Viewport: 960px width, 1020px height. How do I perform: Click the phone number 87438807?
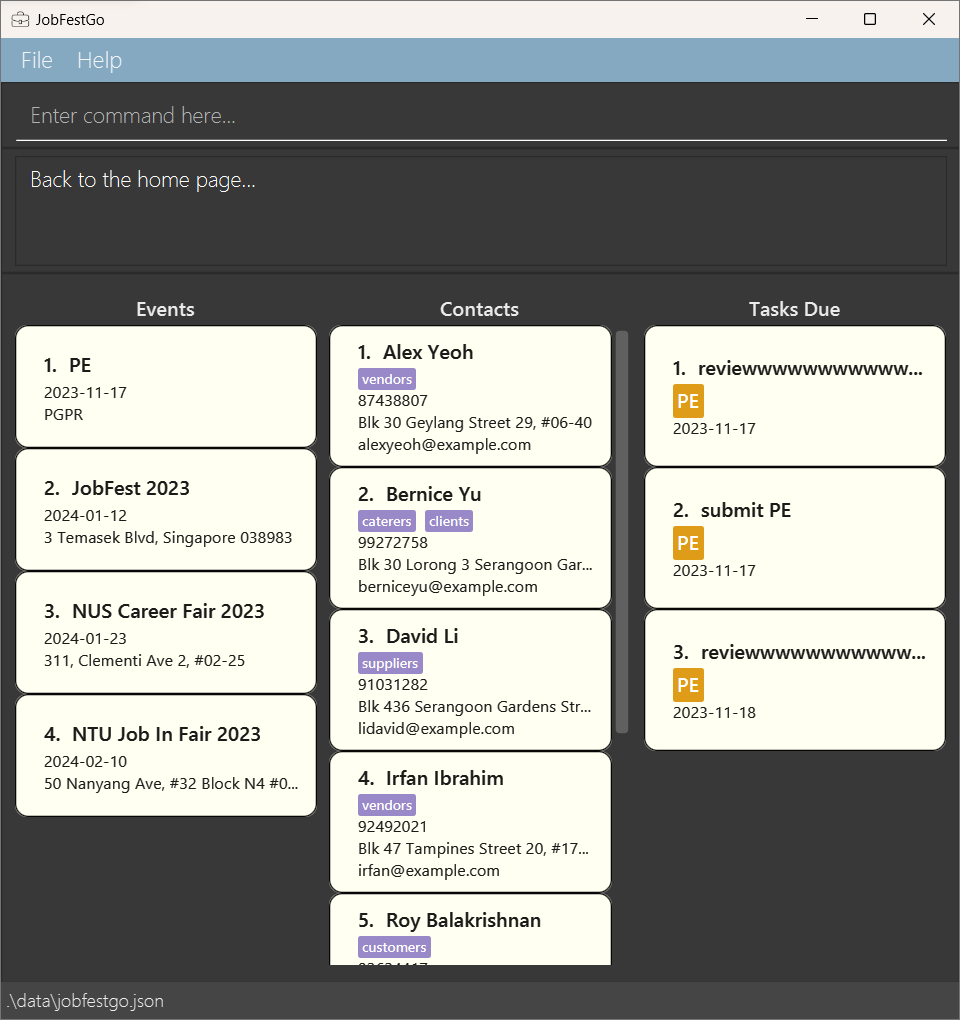(x=393, y=401)
